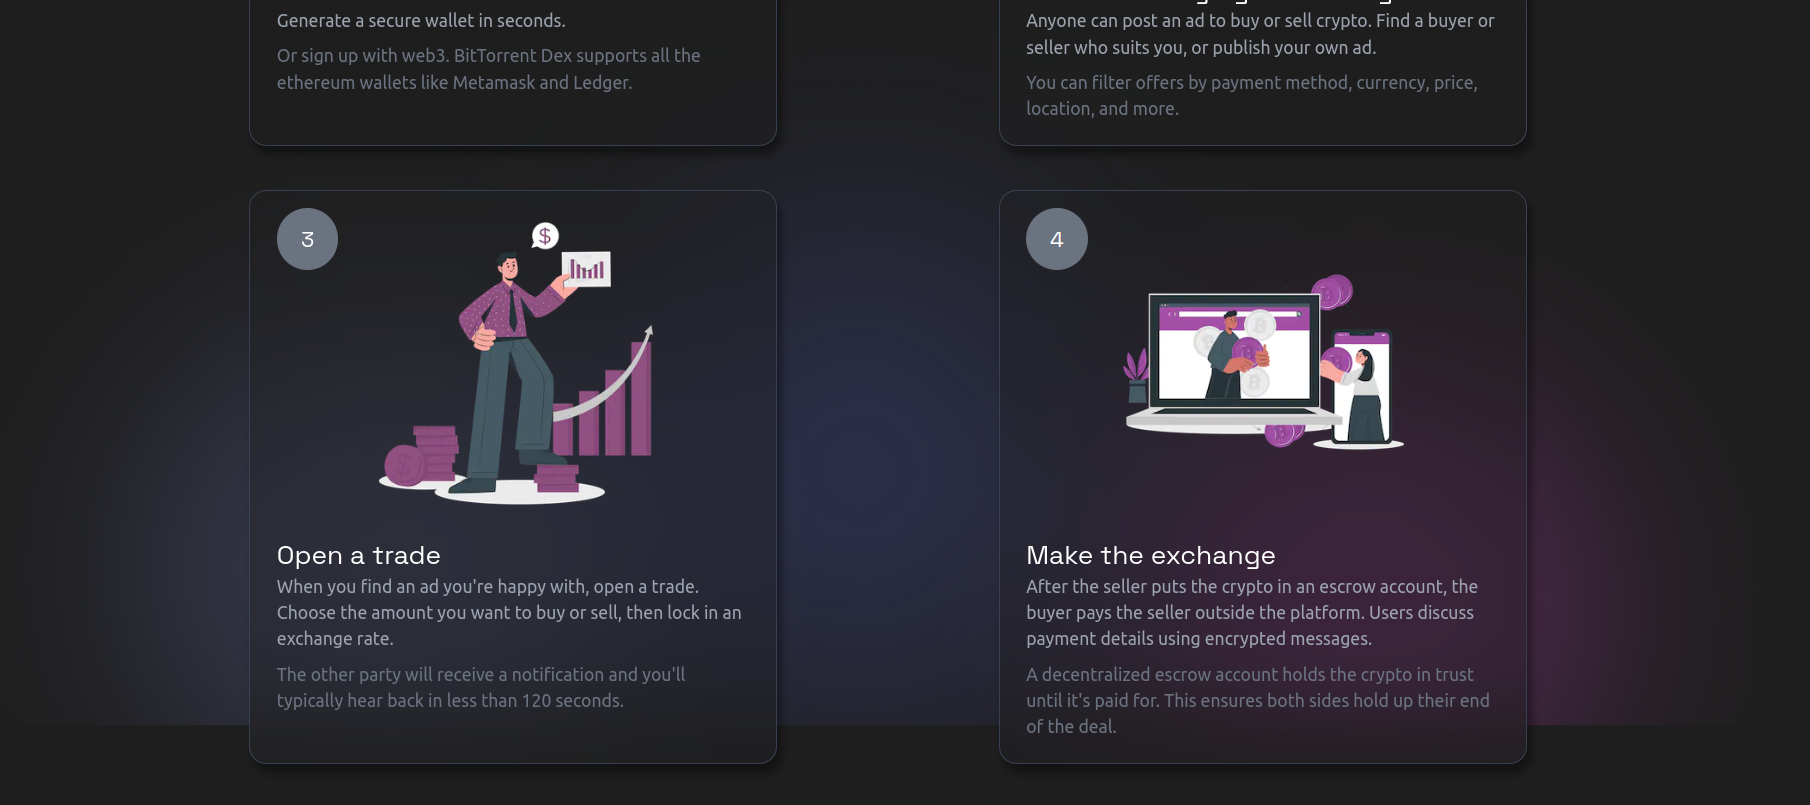The image size is (1810, 805).
Task: Click the purple potted plant icon
Action: point(1137,376)
